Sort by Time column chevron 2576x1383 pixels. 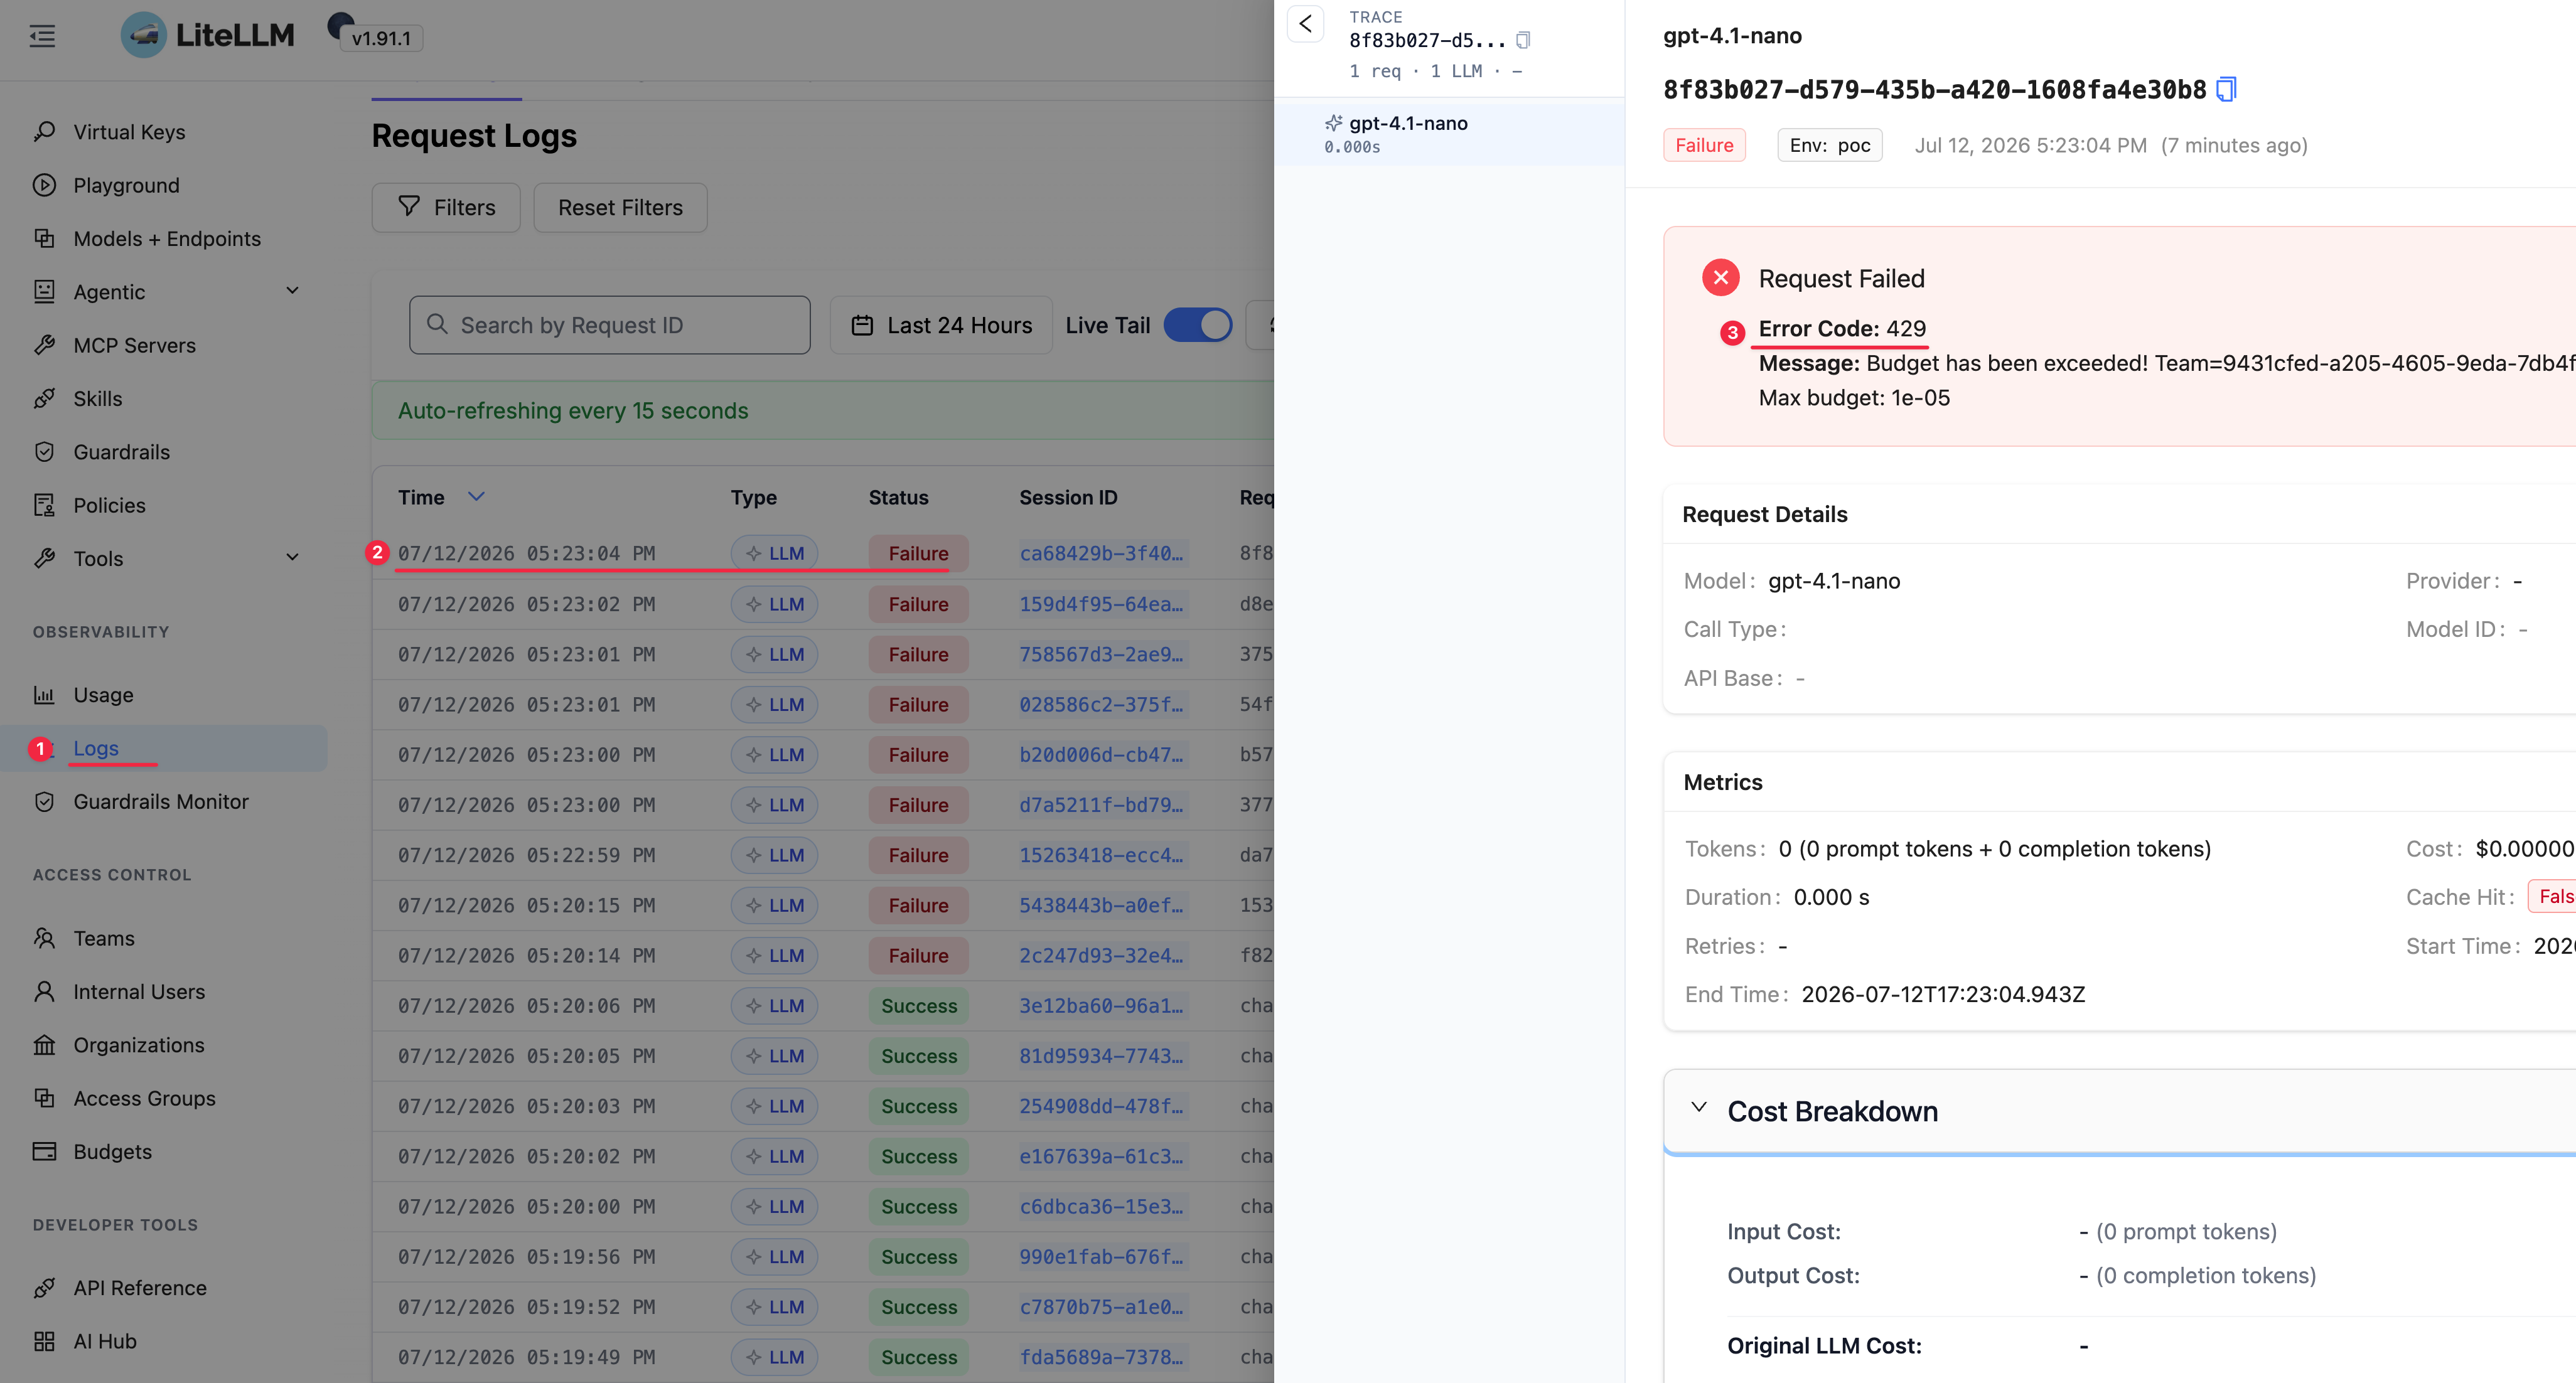(476, 496)
